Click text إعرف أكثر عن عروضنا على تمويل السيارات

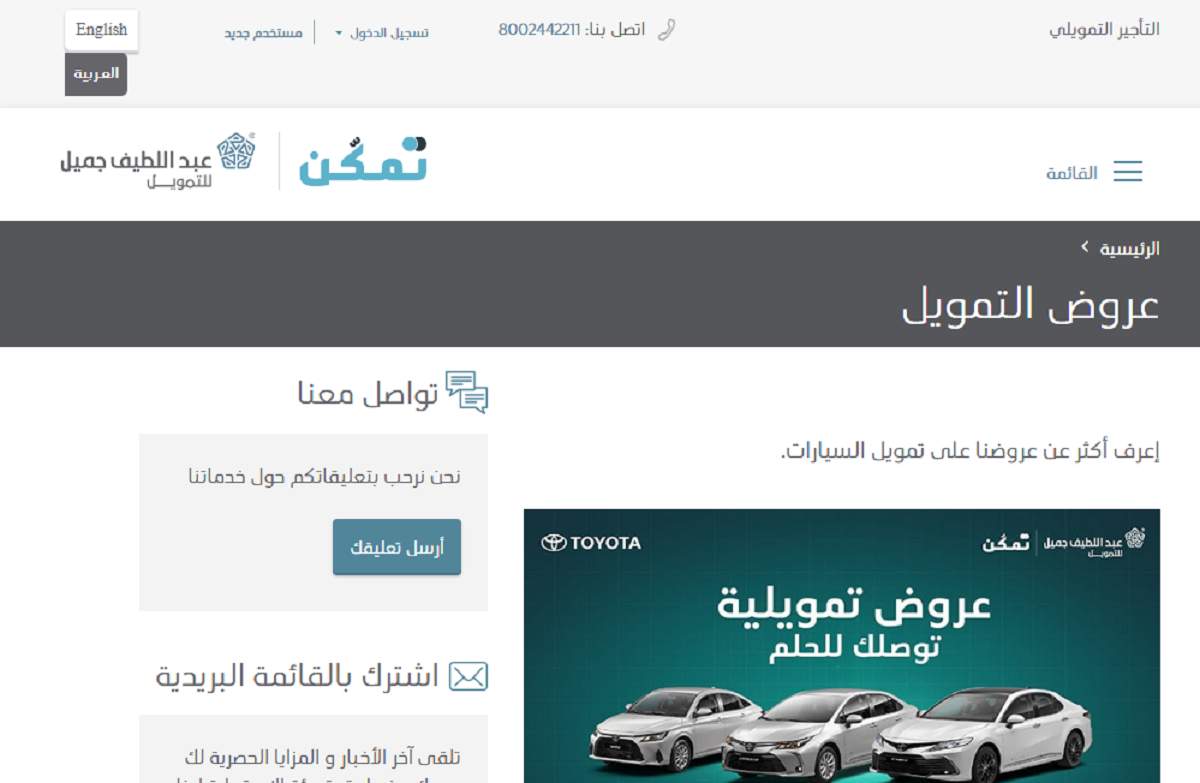tap(970, 451)
